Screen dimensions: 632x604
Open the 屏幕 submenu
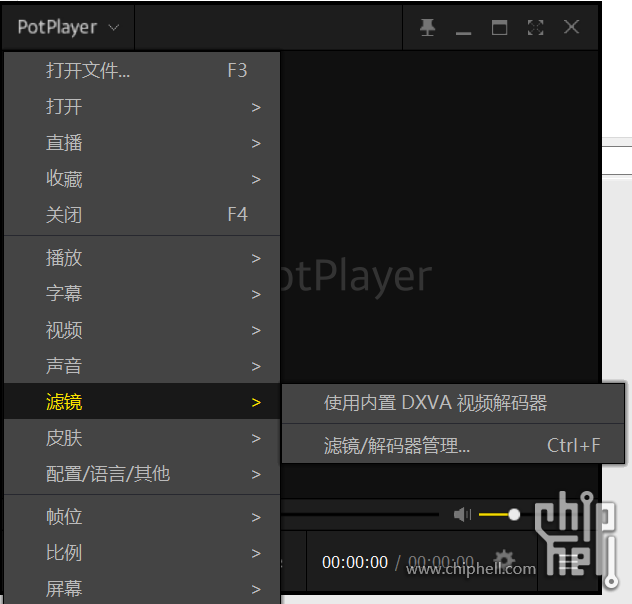click(x=142, y=589)
